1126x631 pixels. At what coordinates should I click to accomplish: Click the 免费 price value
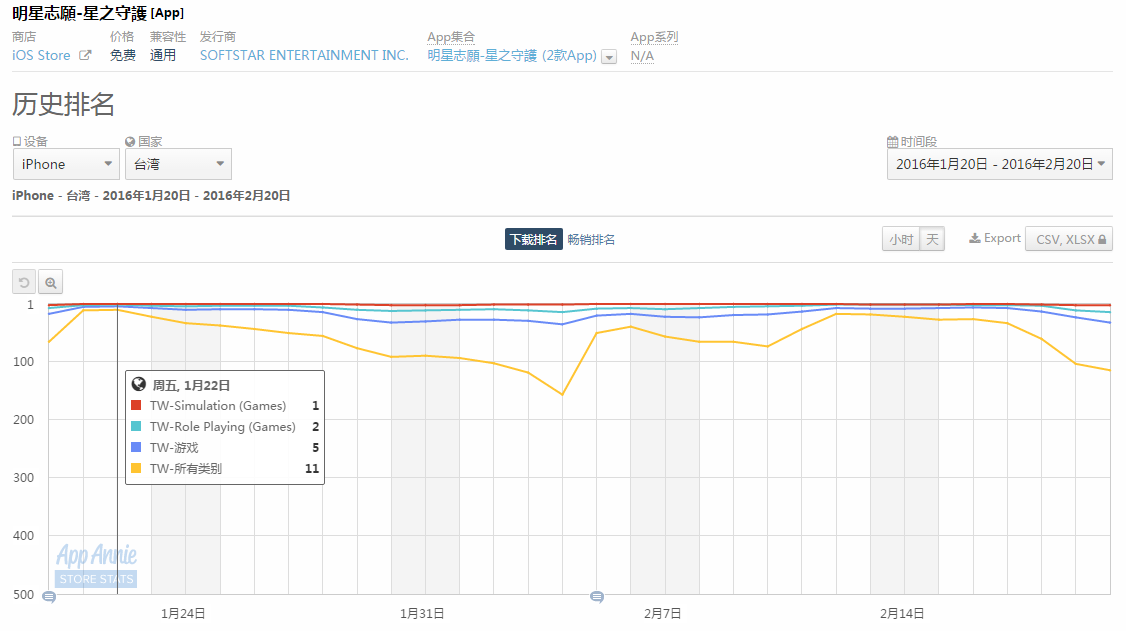click(123, 55)
